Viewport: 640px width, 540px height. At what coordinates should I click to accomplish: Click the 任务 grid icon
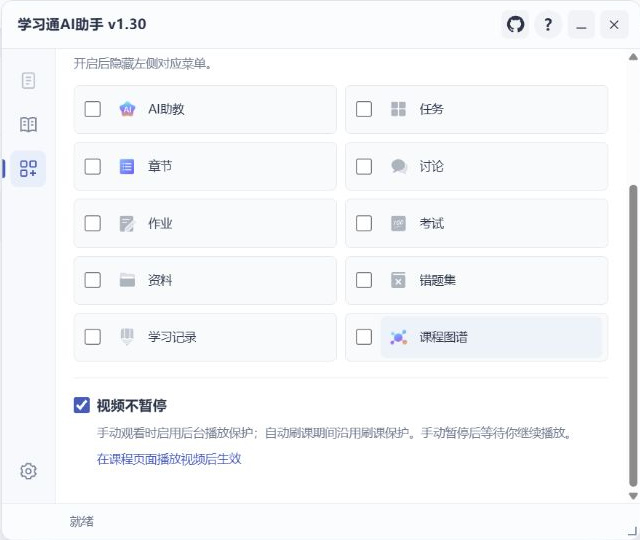(398, 109)
